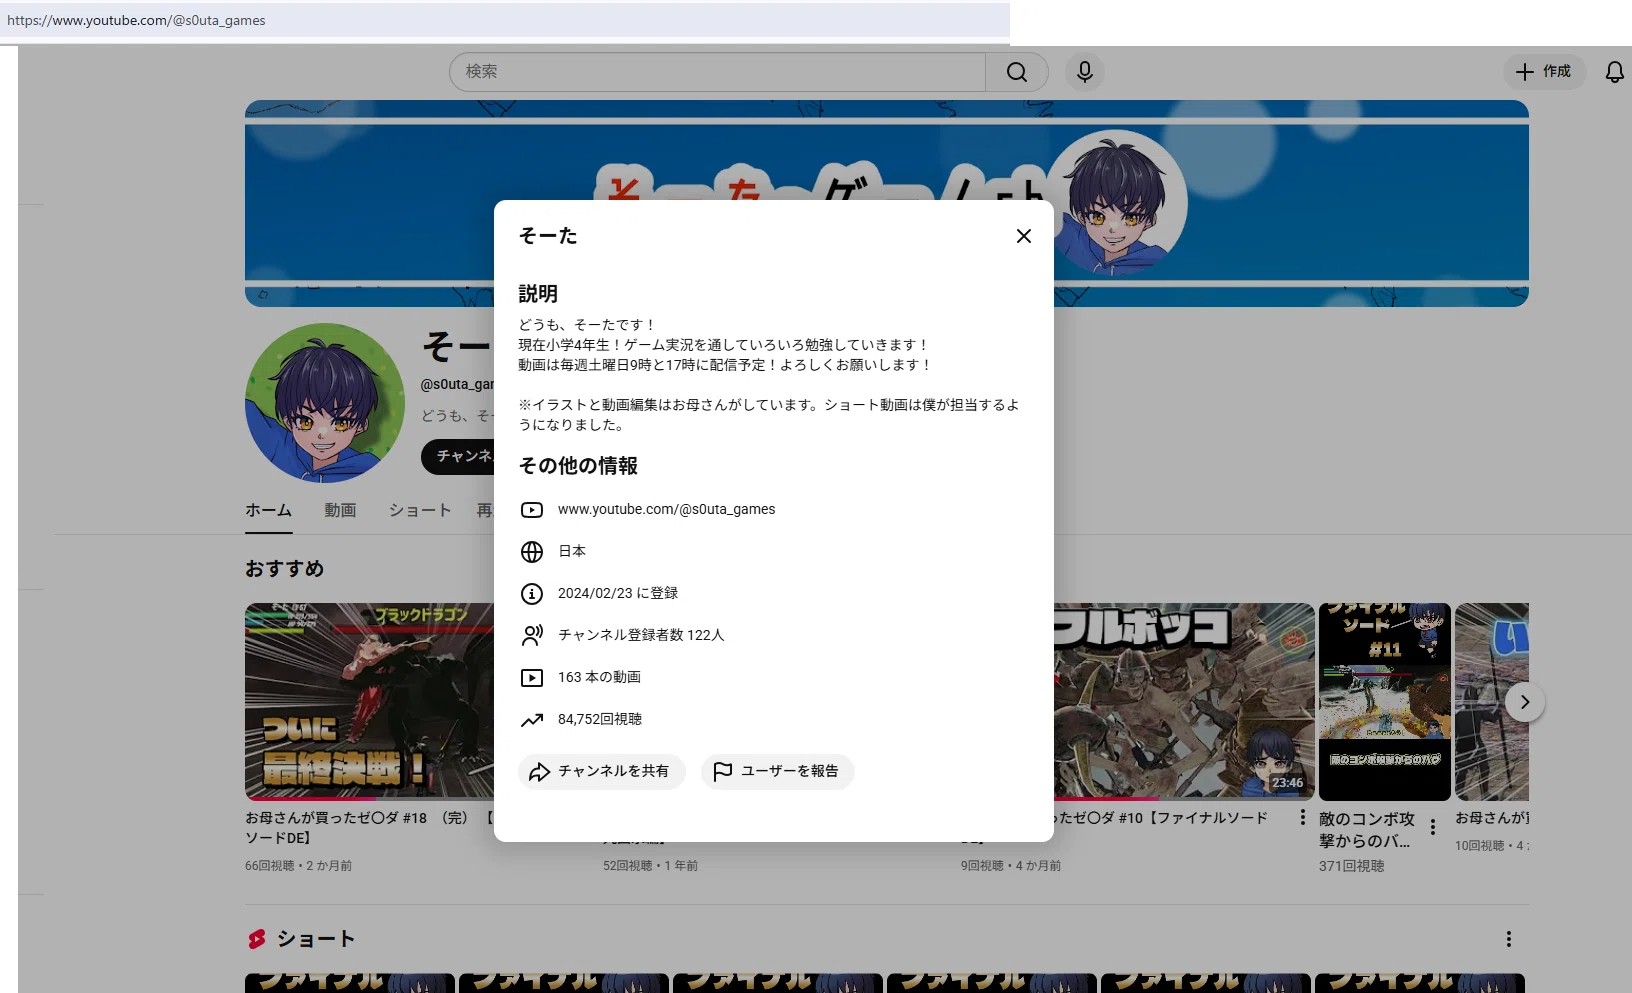Click the 84,752回視聴 view count text
The width and height of the screenshot is (1632, 993).
[600, 719]
